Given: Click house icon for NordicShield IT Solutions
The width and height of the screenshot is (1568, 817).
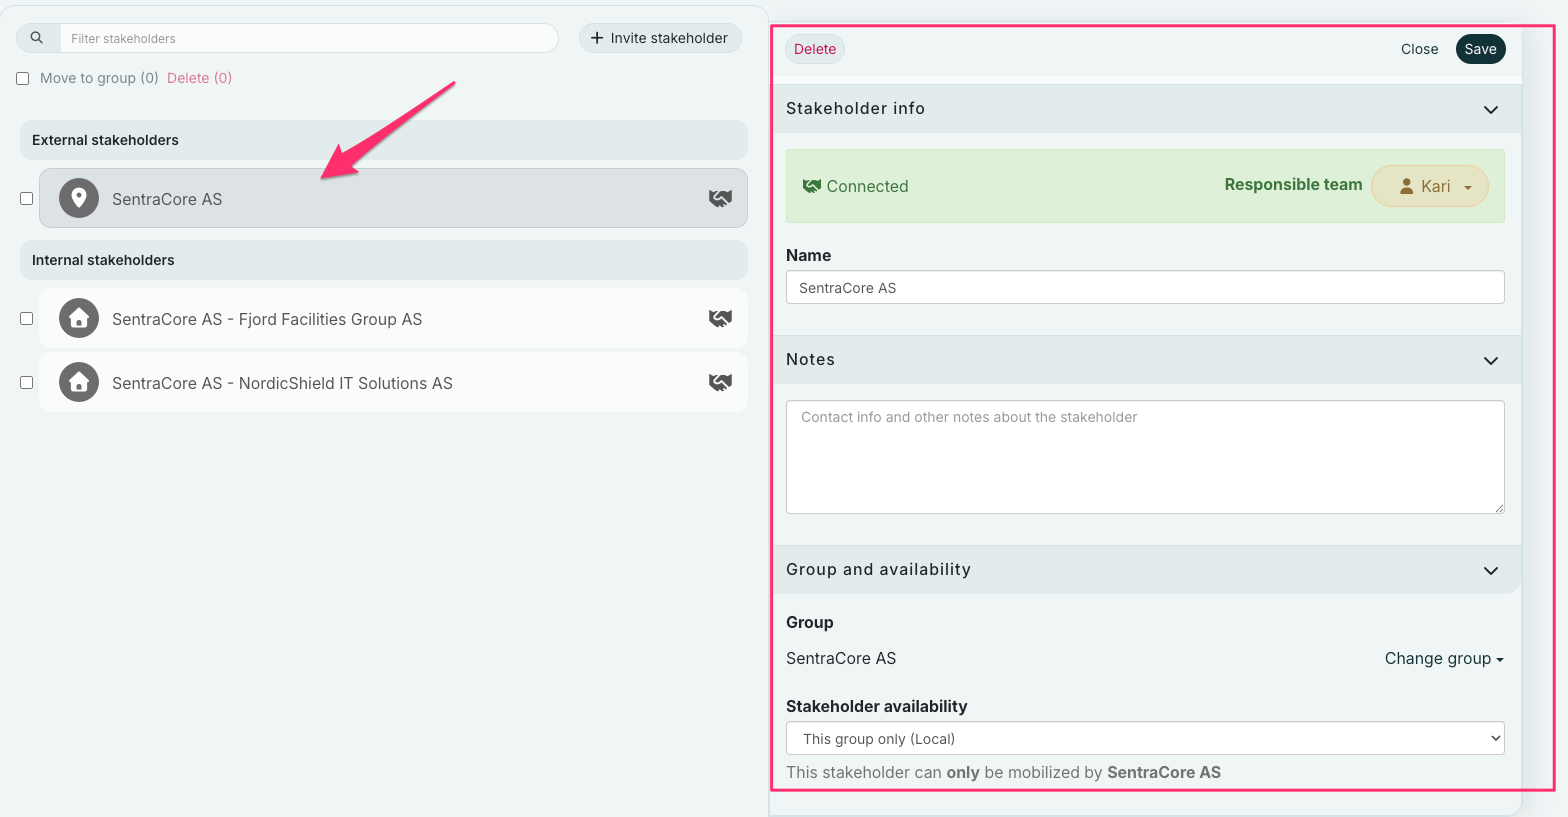Looking at the screenshot, I should (79, 382).
